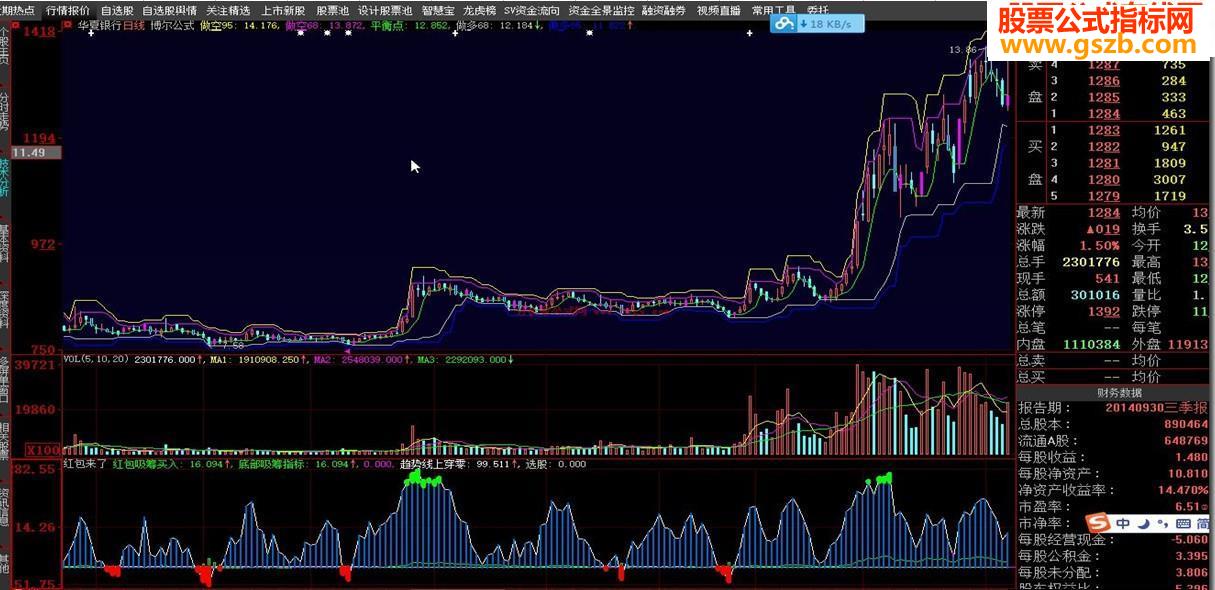Toggle Sogou Chinese/English mode 中

coord(1122,523)
